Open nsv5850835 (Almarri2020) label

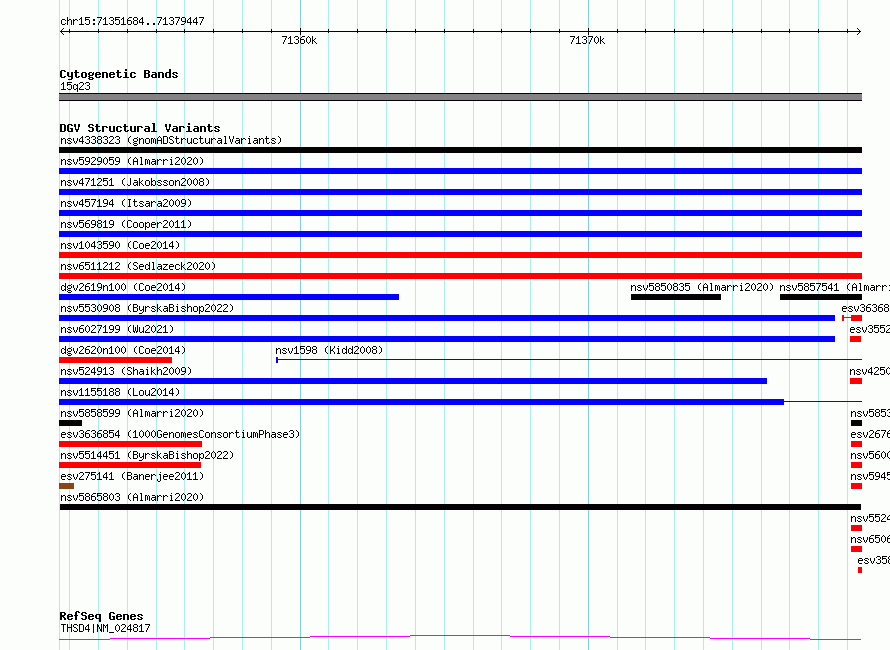point(702,287)
